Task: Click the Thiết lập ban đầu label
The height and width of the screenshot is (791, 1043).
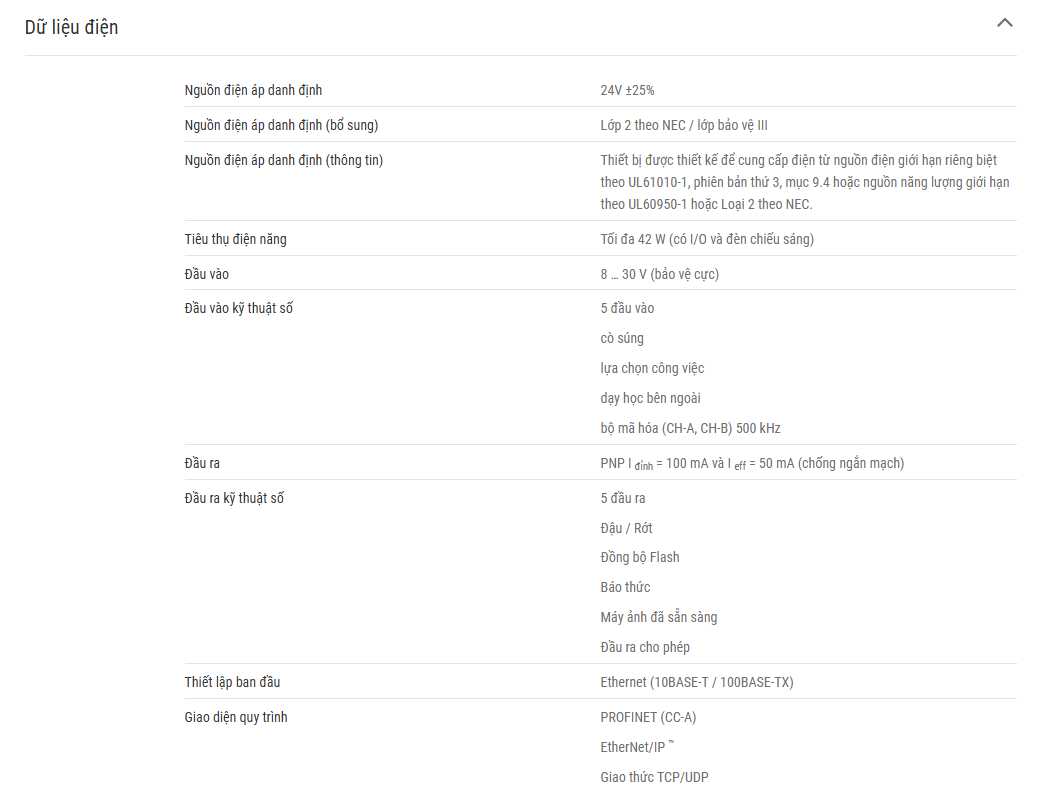Action: [232, 682]
